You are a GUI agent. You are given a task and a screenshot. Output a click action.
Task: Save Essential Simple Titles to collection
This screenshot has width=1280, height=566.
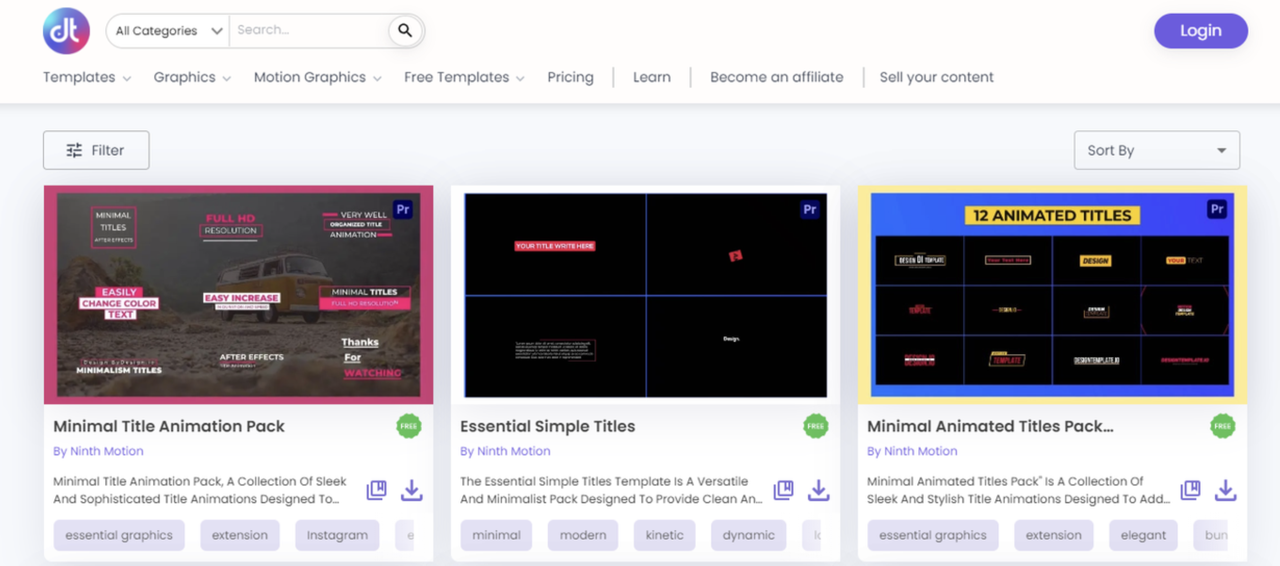[783, 490]
